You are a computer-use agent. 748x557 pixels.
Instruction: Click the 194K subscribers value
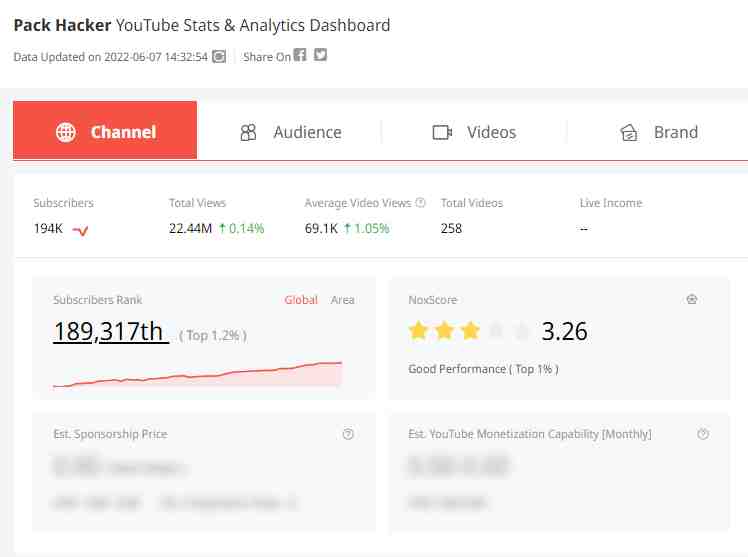click(48, 228)
